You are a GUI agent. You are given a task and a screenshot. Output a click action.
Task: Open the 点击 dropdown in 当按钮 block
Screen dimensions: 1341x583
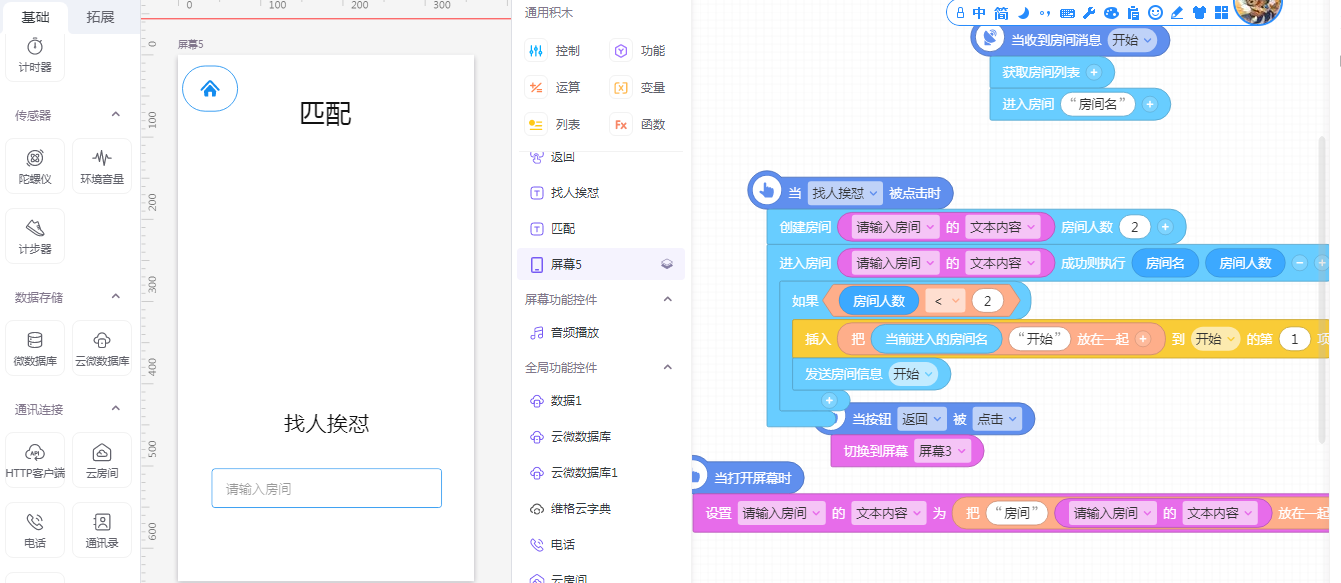coord(996,419)
